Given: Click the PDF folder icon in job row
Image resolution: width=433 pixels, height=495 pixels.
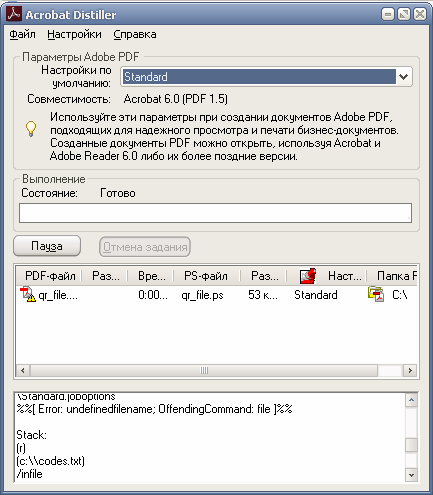Looking at the screenshot, I should [x=376, y=294].
